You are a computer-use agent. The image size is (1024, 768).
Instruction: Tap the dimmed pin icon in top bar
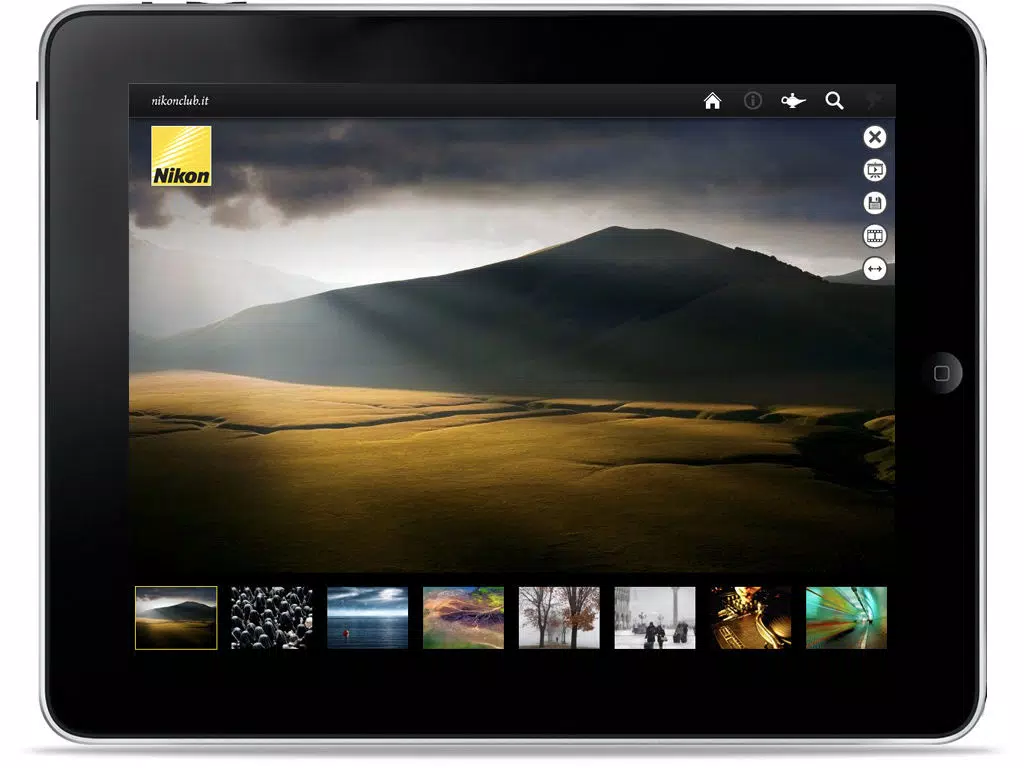coord(874,101)
